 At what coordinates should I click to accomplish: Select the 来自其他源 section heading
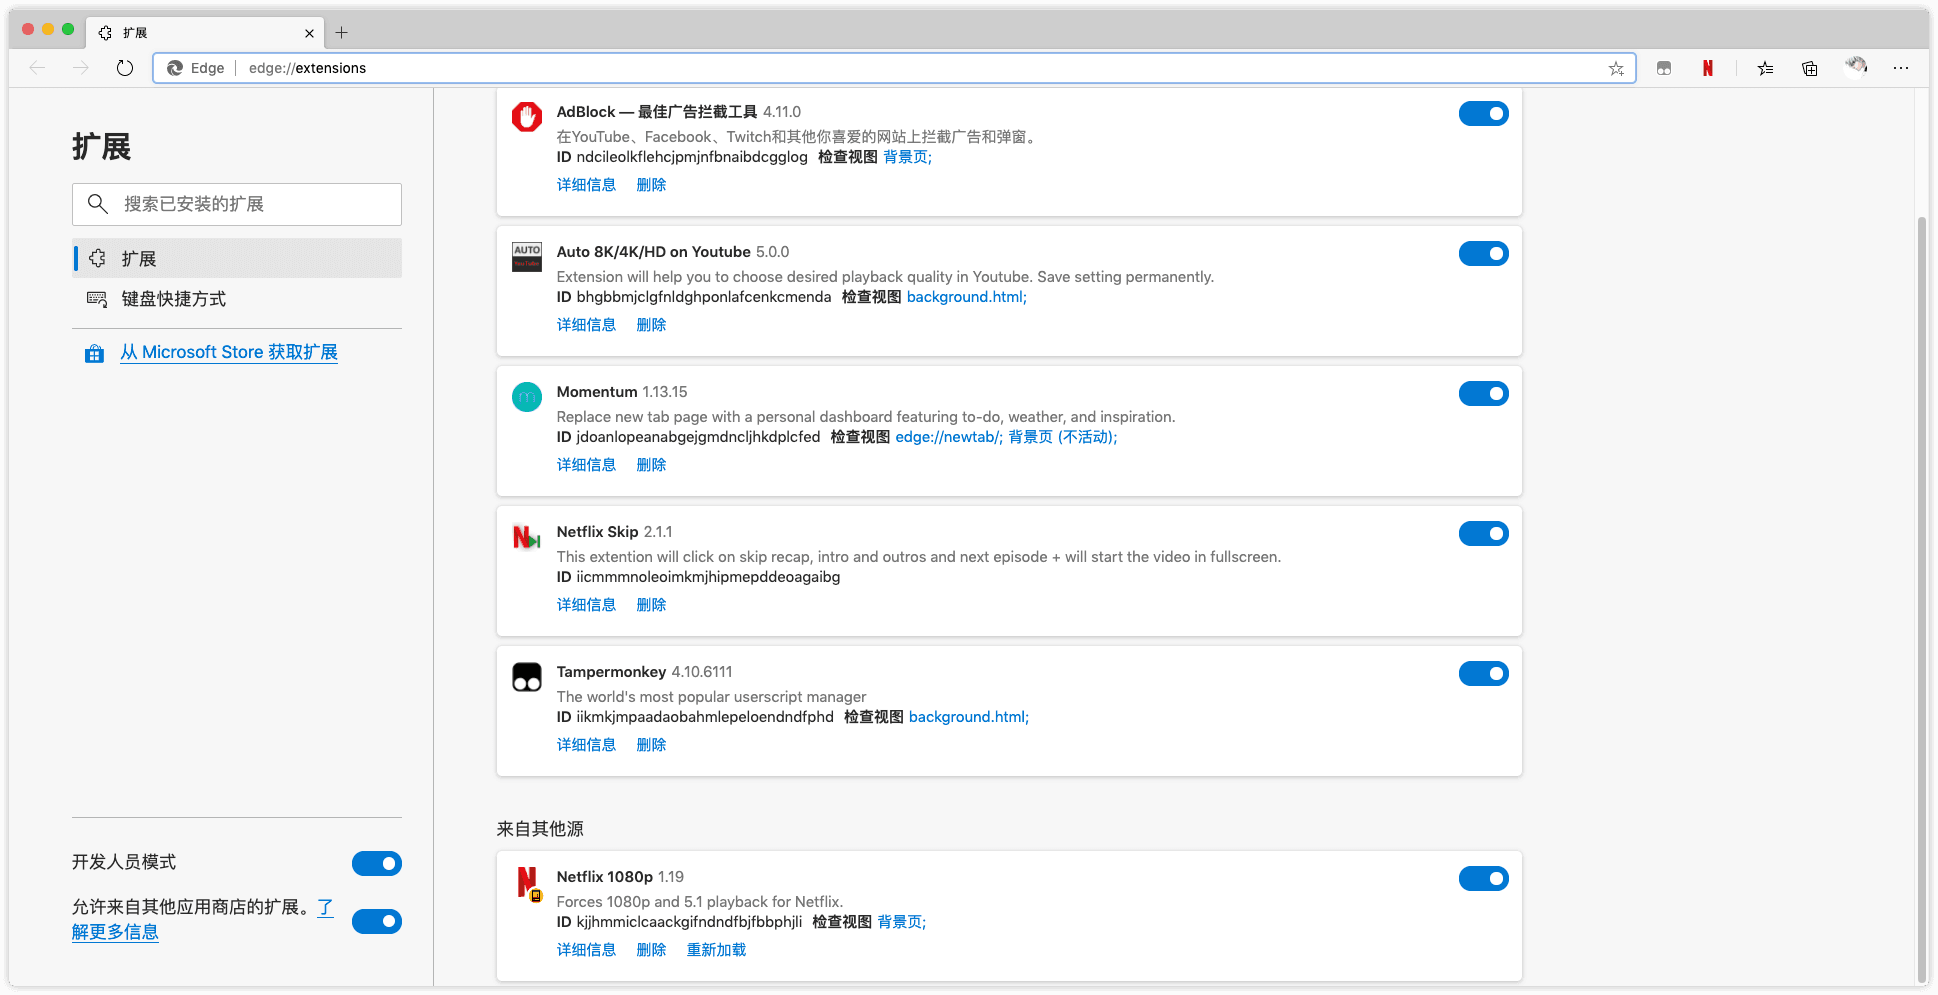pyautogui.click(x=540, y=829)
